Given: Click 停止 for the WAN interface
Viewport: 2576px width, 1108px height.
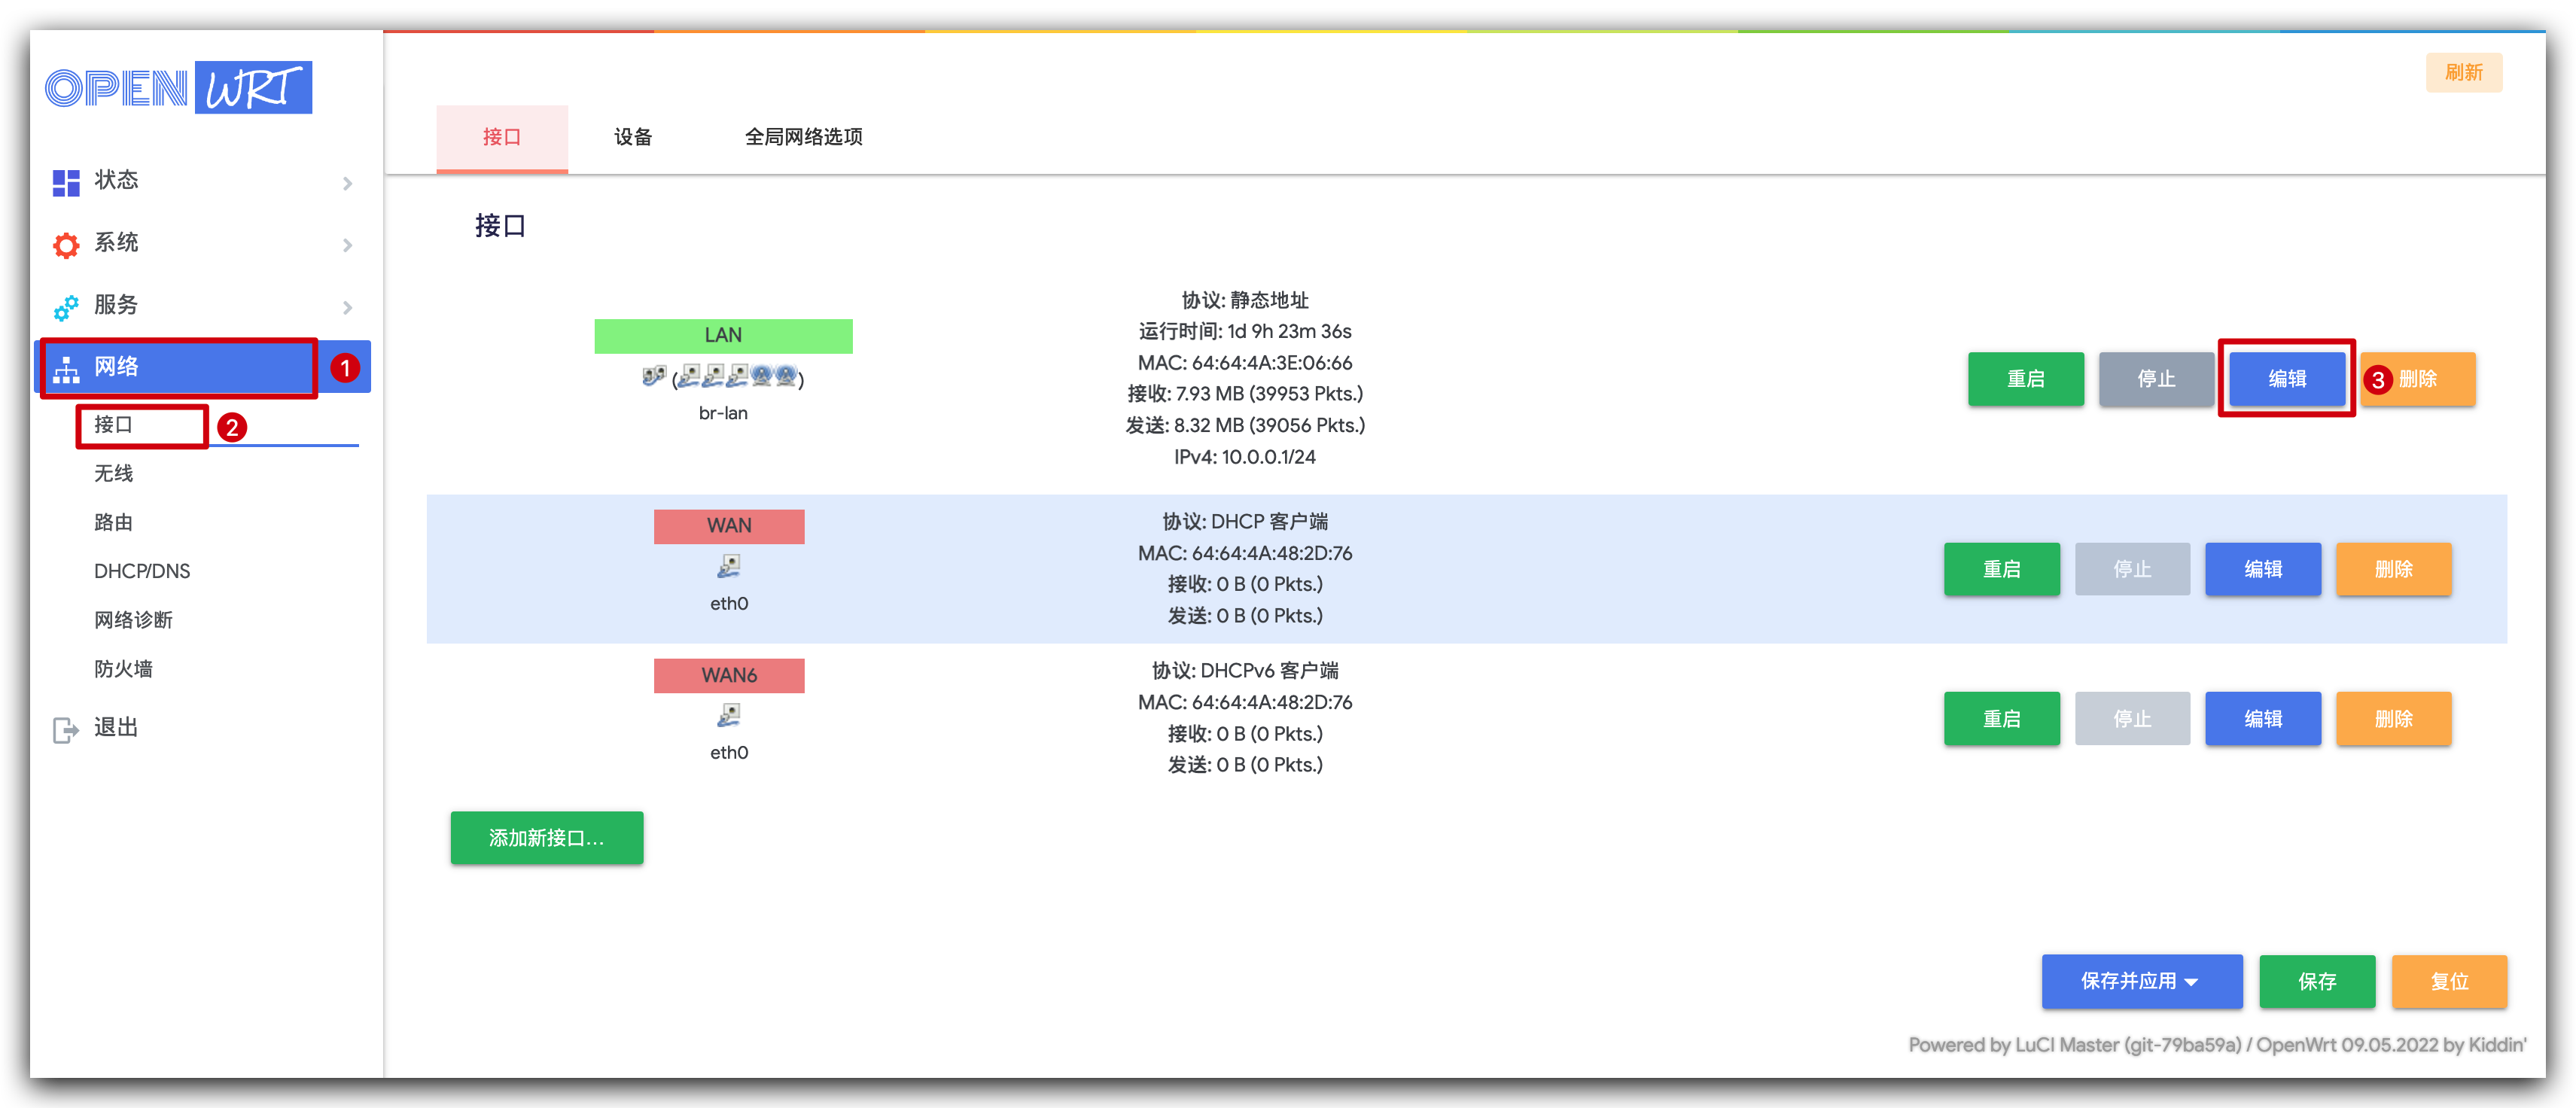Looking at the screenshot, I should click(2132, 570).
